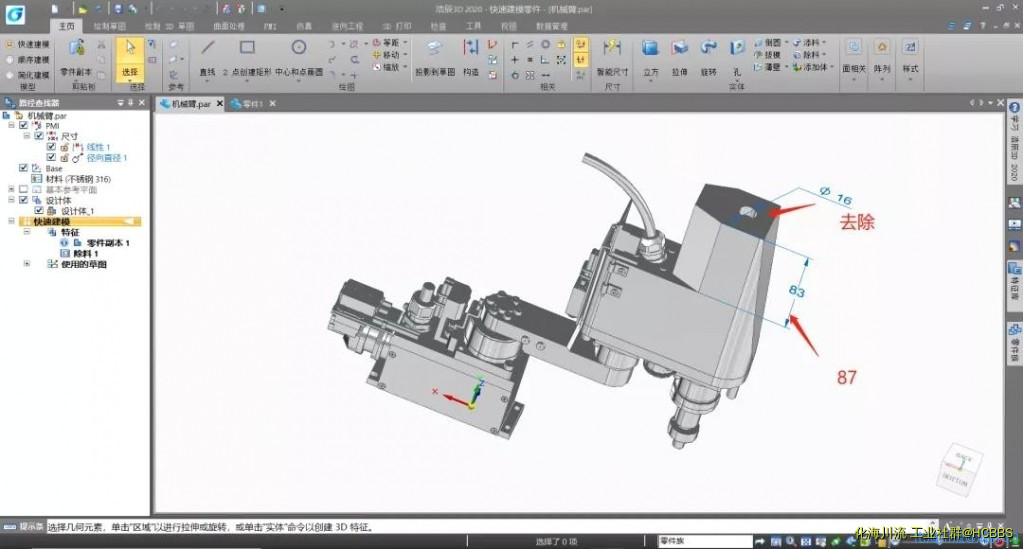1023x549 pixels.
Task: Click the view orientation cube
Action: pos(960,470)
